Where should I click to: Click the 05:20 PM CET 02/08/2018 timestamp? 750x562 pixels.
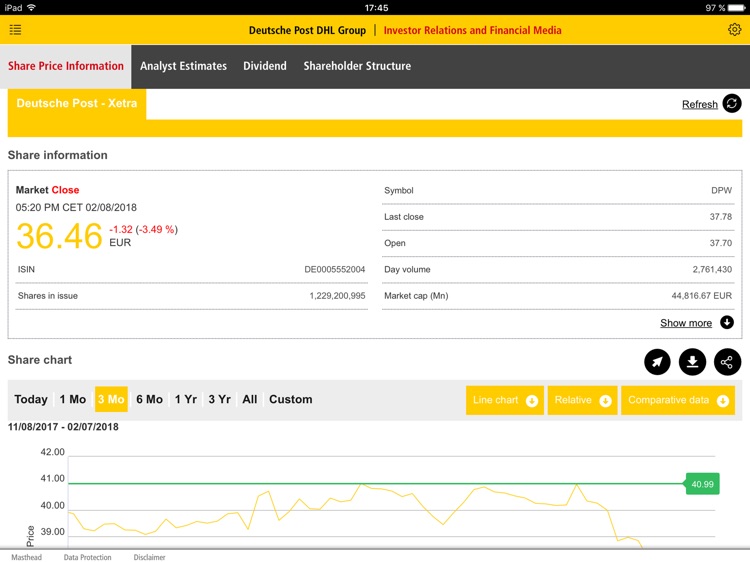[76, 208]
